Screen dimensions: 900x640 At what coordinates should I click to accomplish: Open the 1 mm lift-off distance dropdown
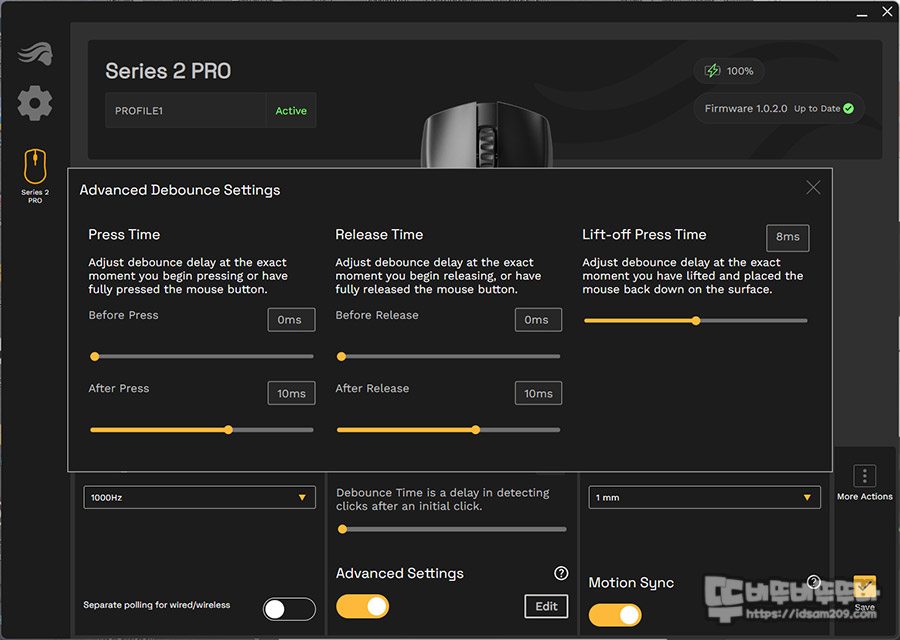(x=704, y=497)
